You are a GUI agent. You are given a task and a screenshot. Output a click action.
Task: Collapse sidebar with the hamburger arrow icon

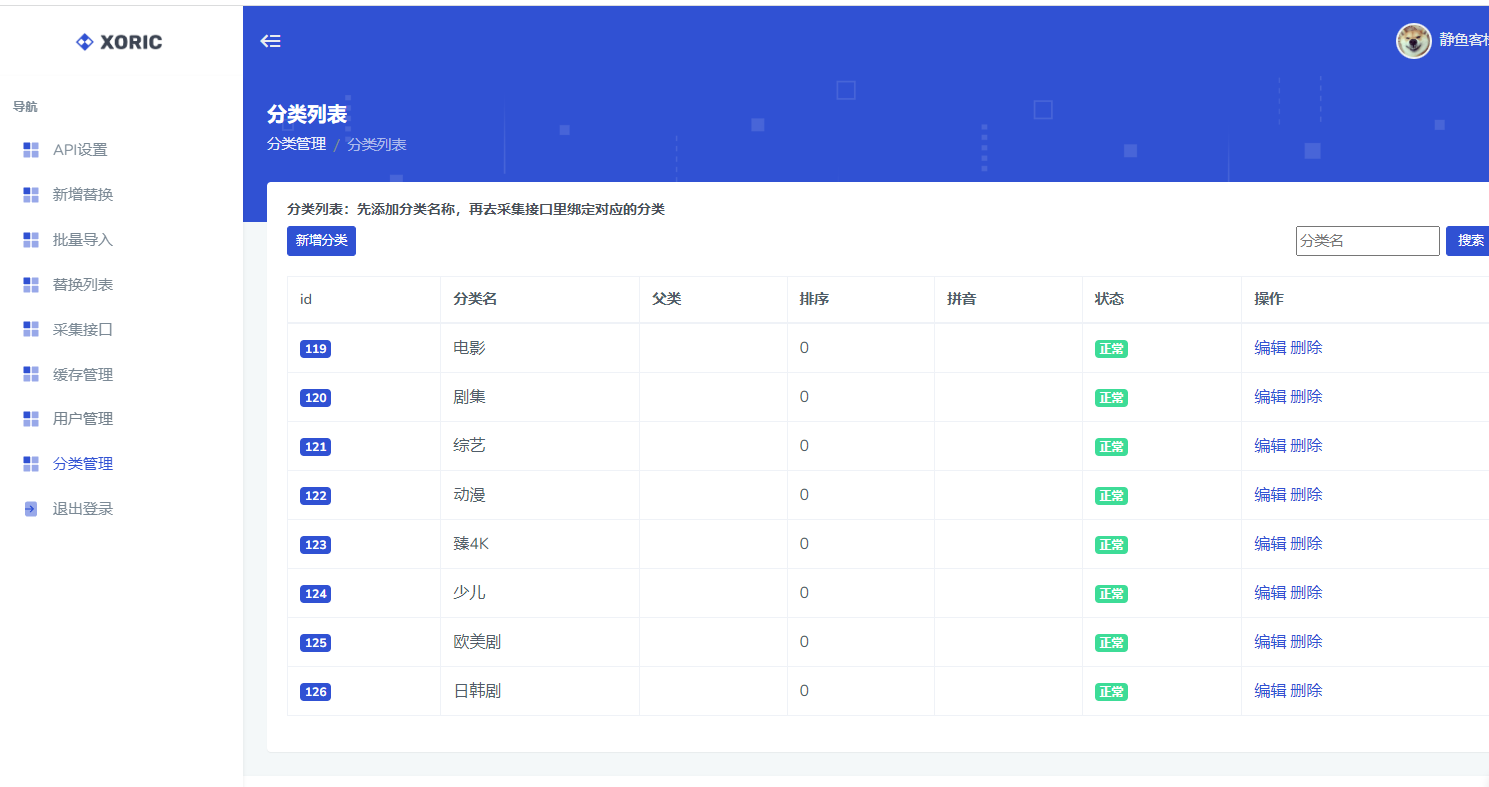coord(270,41)
